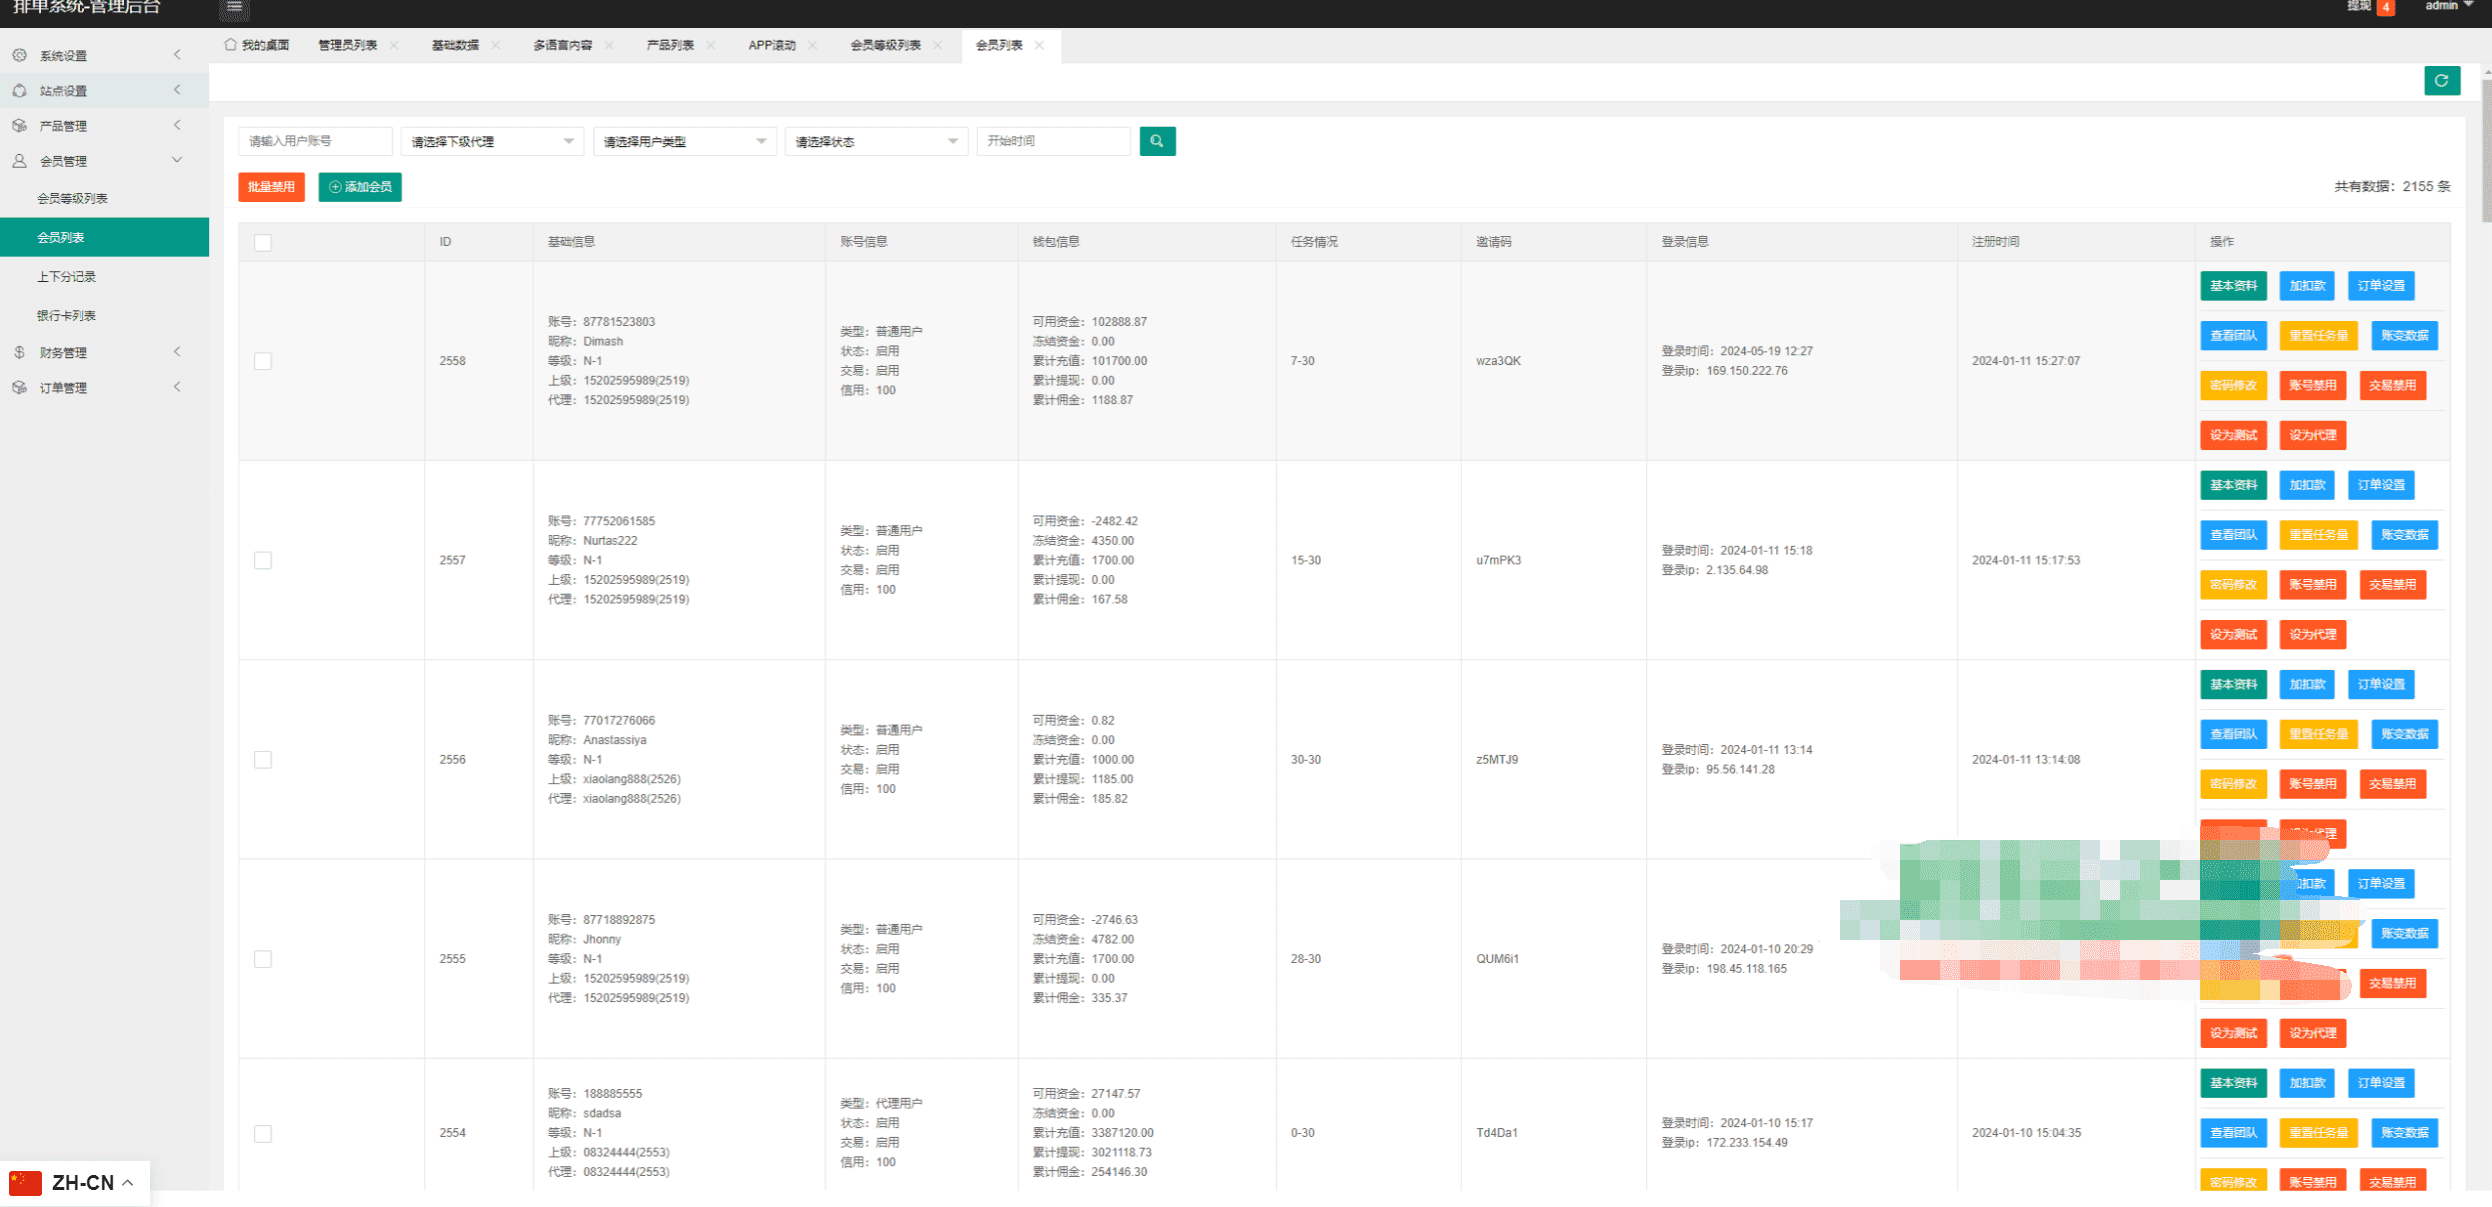2492x1207 pixels.
Task: Click the 请输入用户账号 input field
Action: tap(315, 141)
